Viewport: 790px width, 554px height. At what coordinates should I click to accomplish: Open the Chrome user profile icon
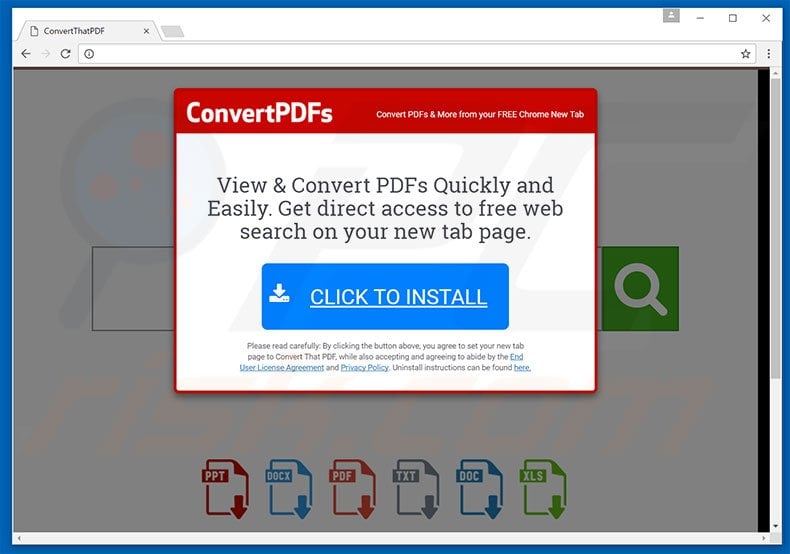pos(671,16)
